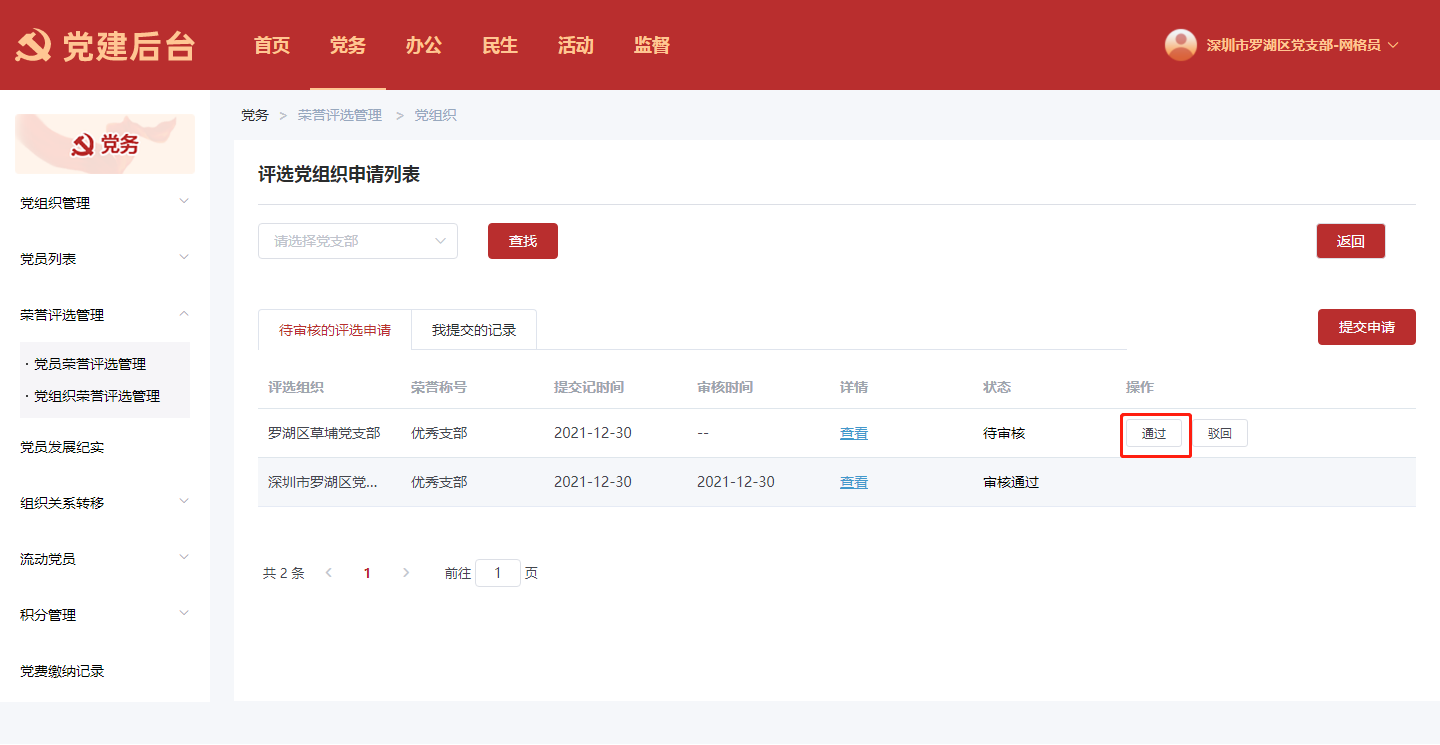Click the page number jump input field
The image size is (1440, 745).
pyautogui.click(x=497, y=573)
